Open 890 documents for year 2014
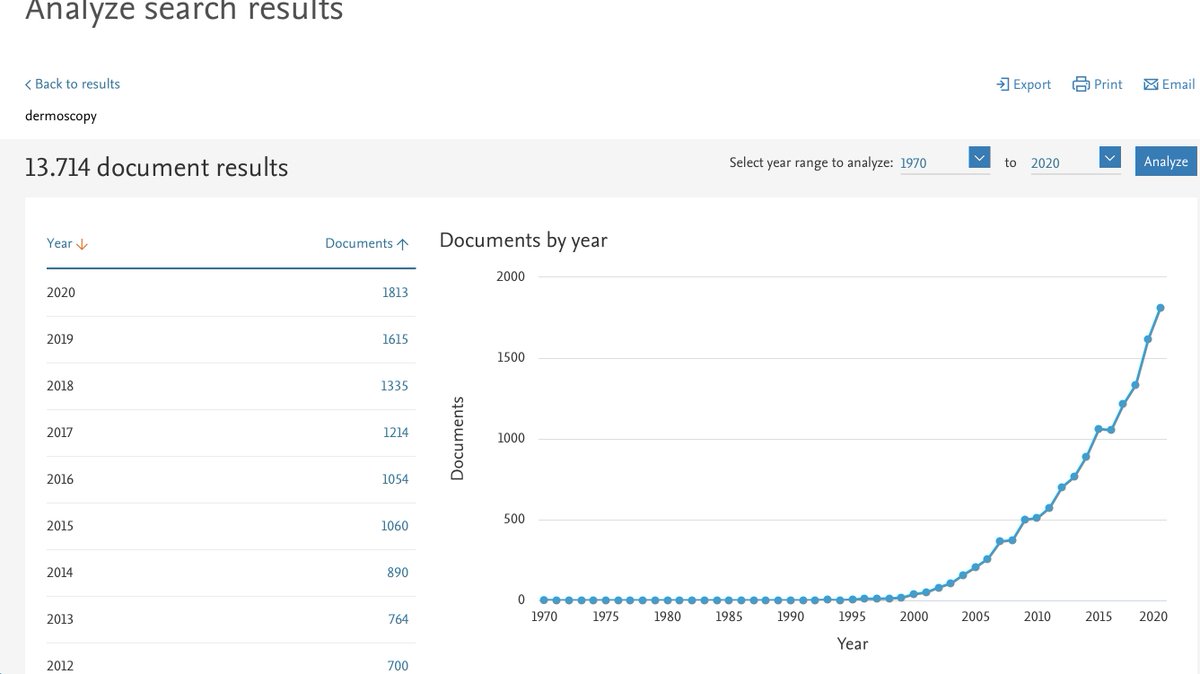Viewport: 1200px width, 674px height. coord(398,573)
